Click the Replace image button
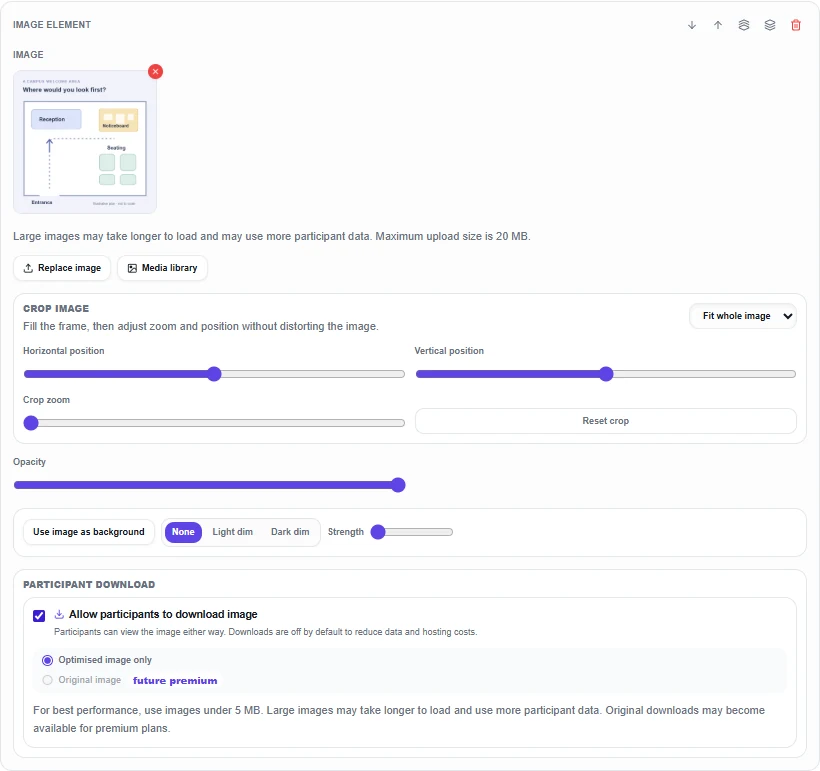The height and width of the screenshot is (771, 820). pyautogui.click(x=62, y=268)
